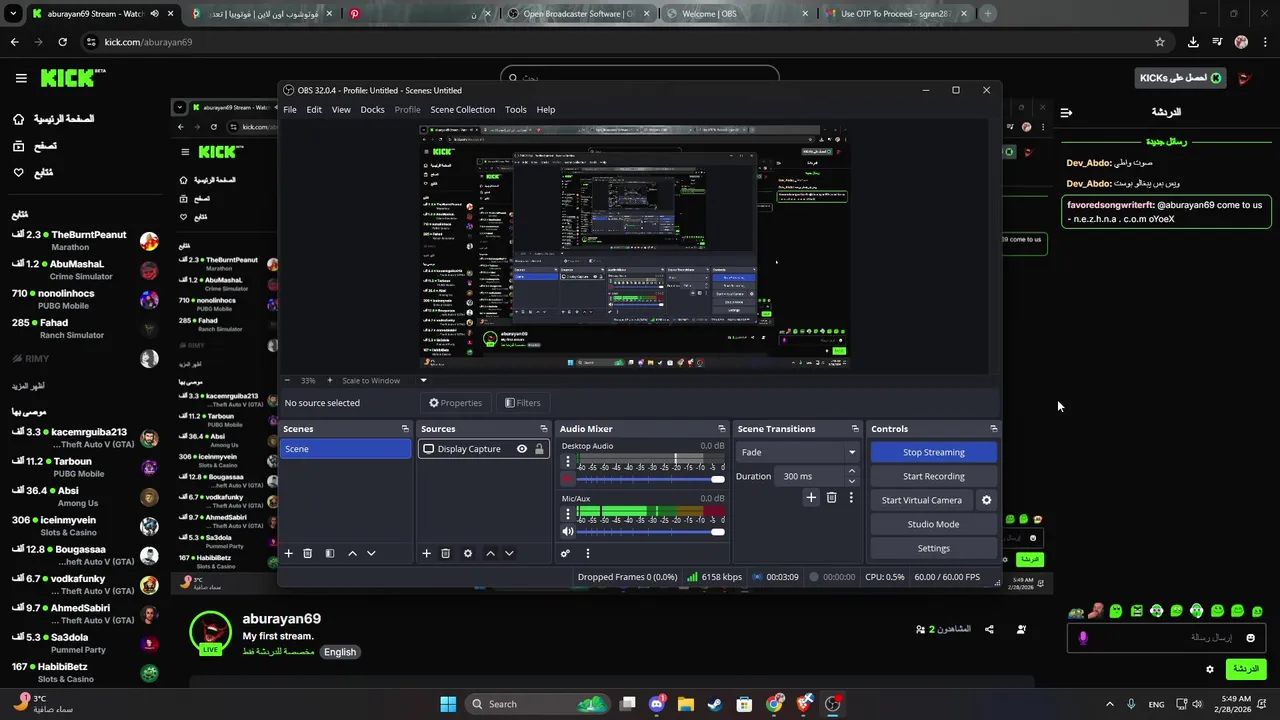Move source up in Sources panel
Screen dimensions: 1280x720
490,553
